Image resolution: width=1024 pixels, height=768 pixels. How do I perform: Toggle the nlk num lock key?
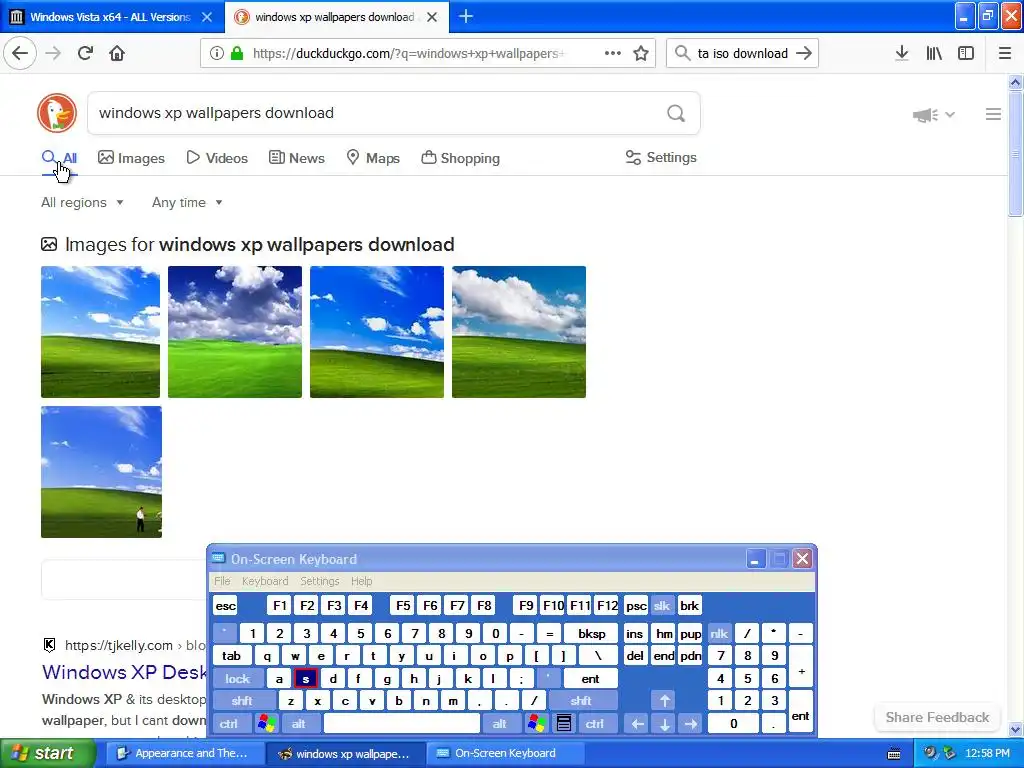(x=719, y=633)
